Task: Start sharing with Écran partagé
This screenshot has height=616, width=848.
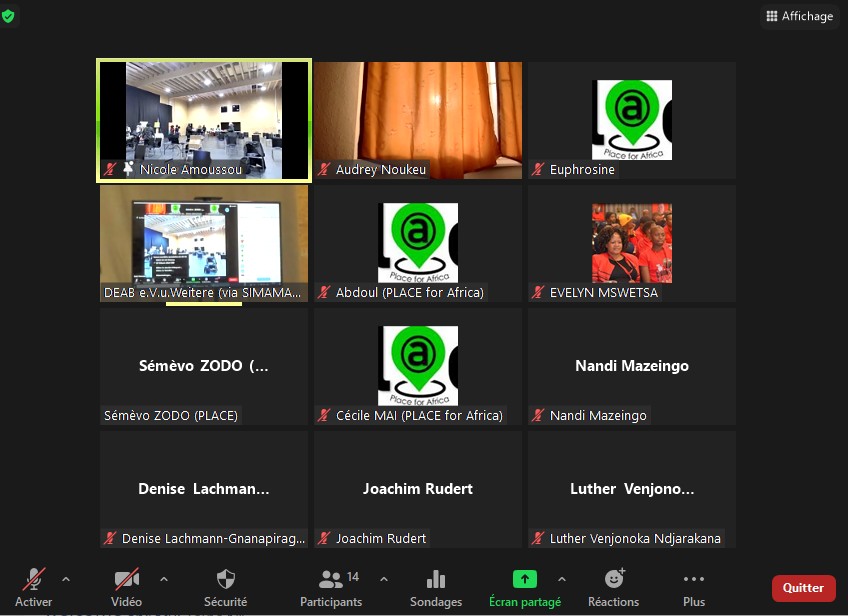Action: (524, 586)
